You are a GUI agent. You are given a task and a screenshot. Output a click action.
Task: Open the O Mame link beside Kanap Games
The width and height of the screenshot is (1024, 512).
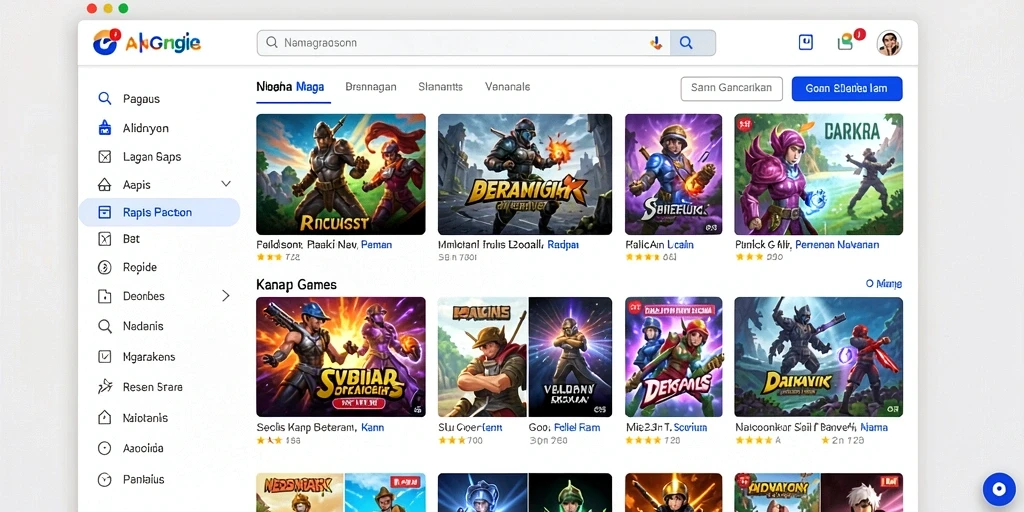[883, 283]
